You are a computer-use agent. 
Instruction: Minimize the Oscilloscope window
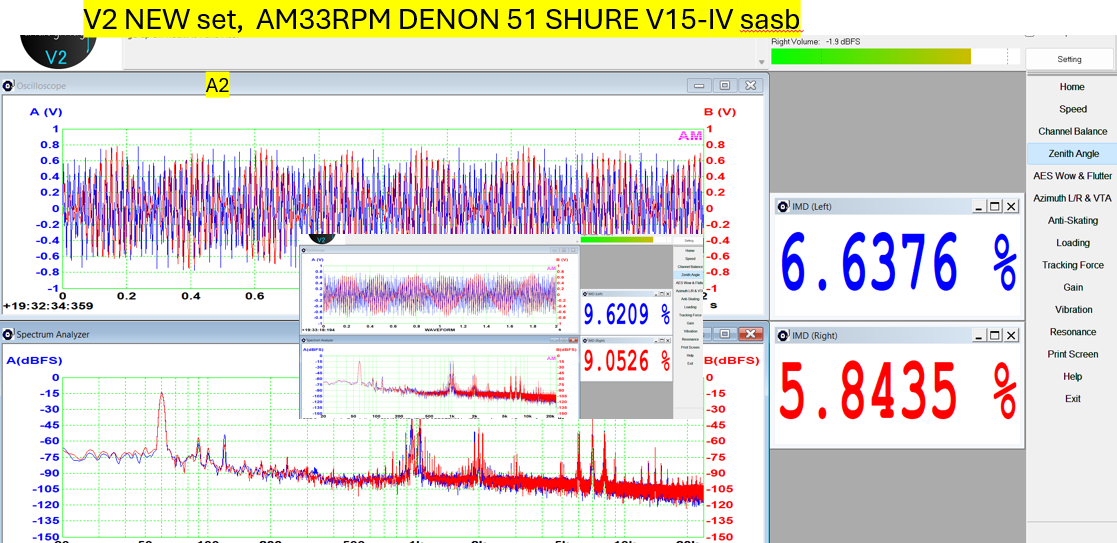click(700, 85)
